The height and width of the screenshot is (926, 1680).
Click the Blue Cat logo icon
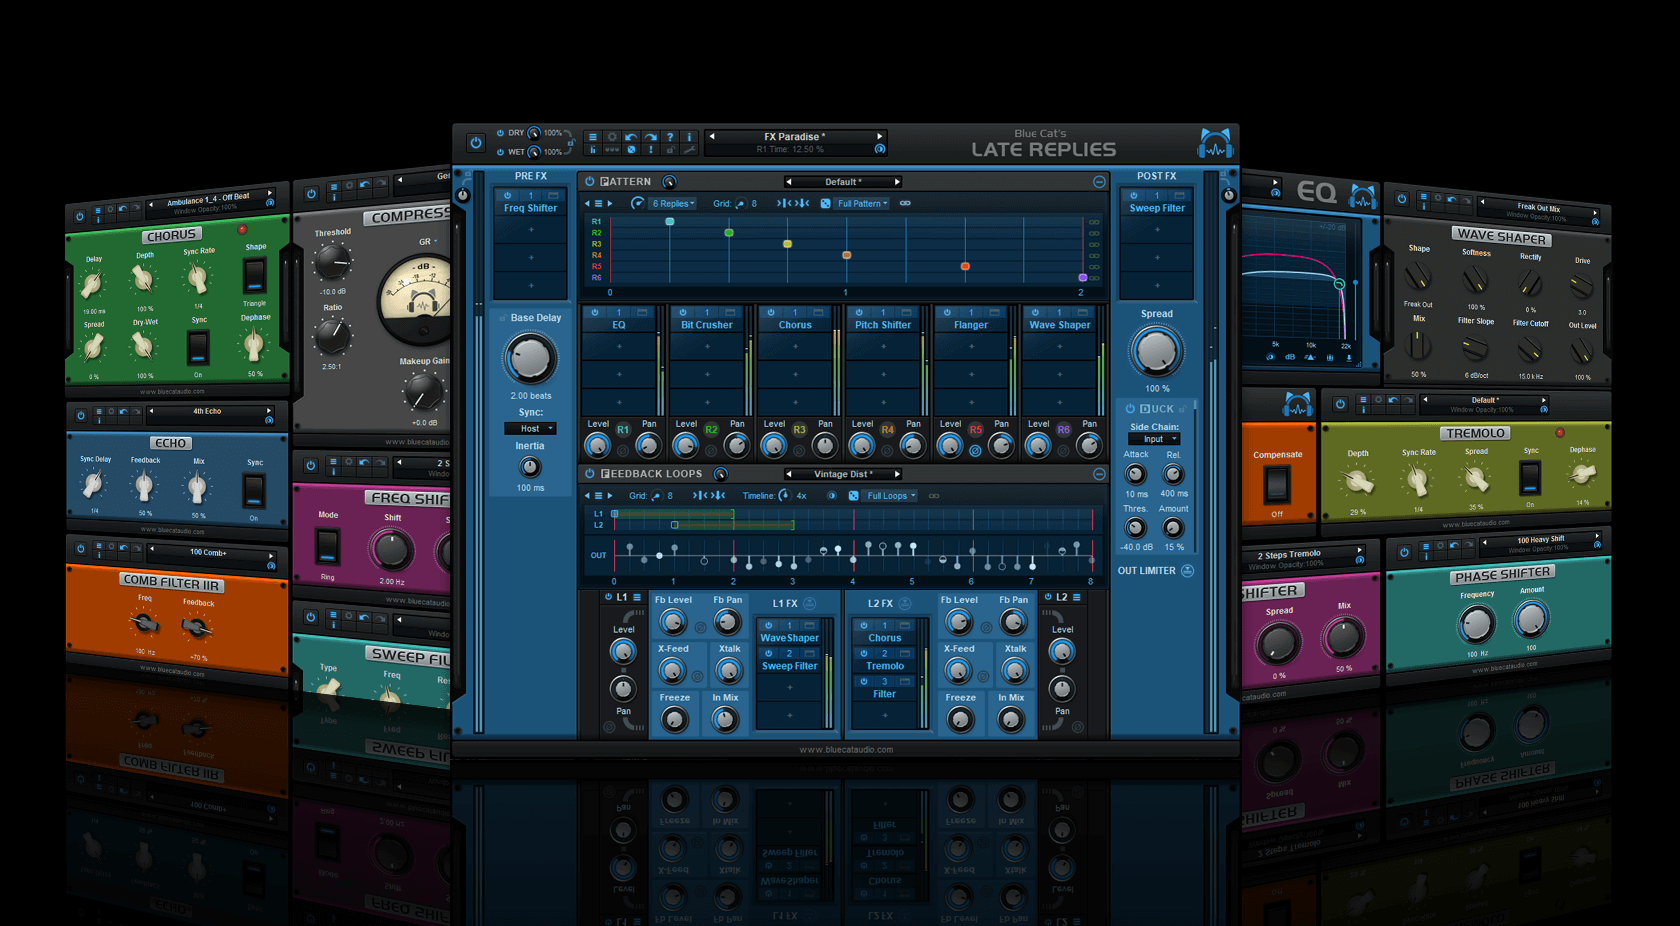1215,144
